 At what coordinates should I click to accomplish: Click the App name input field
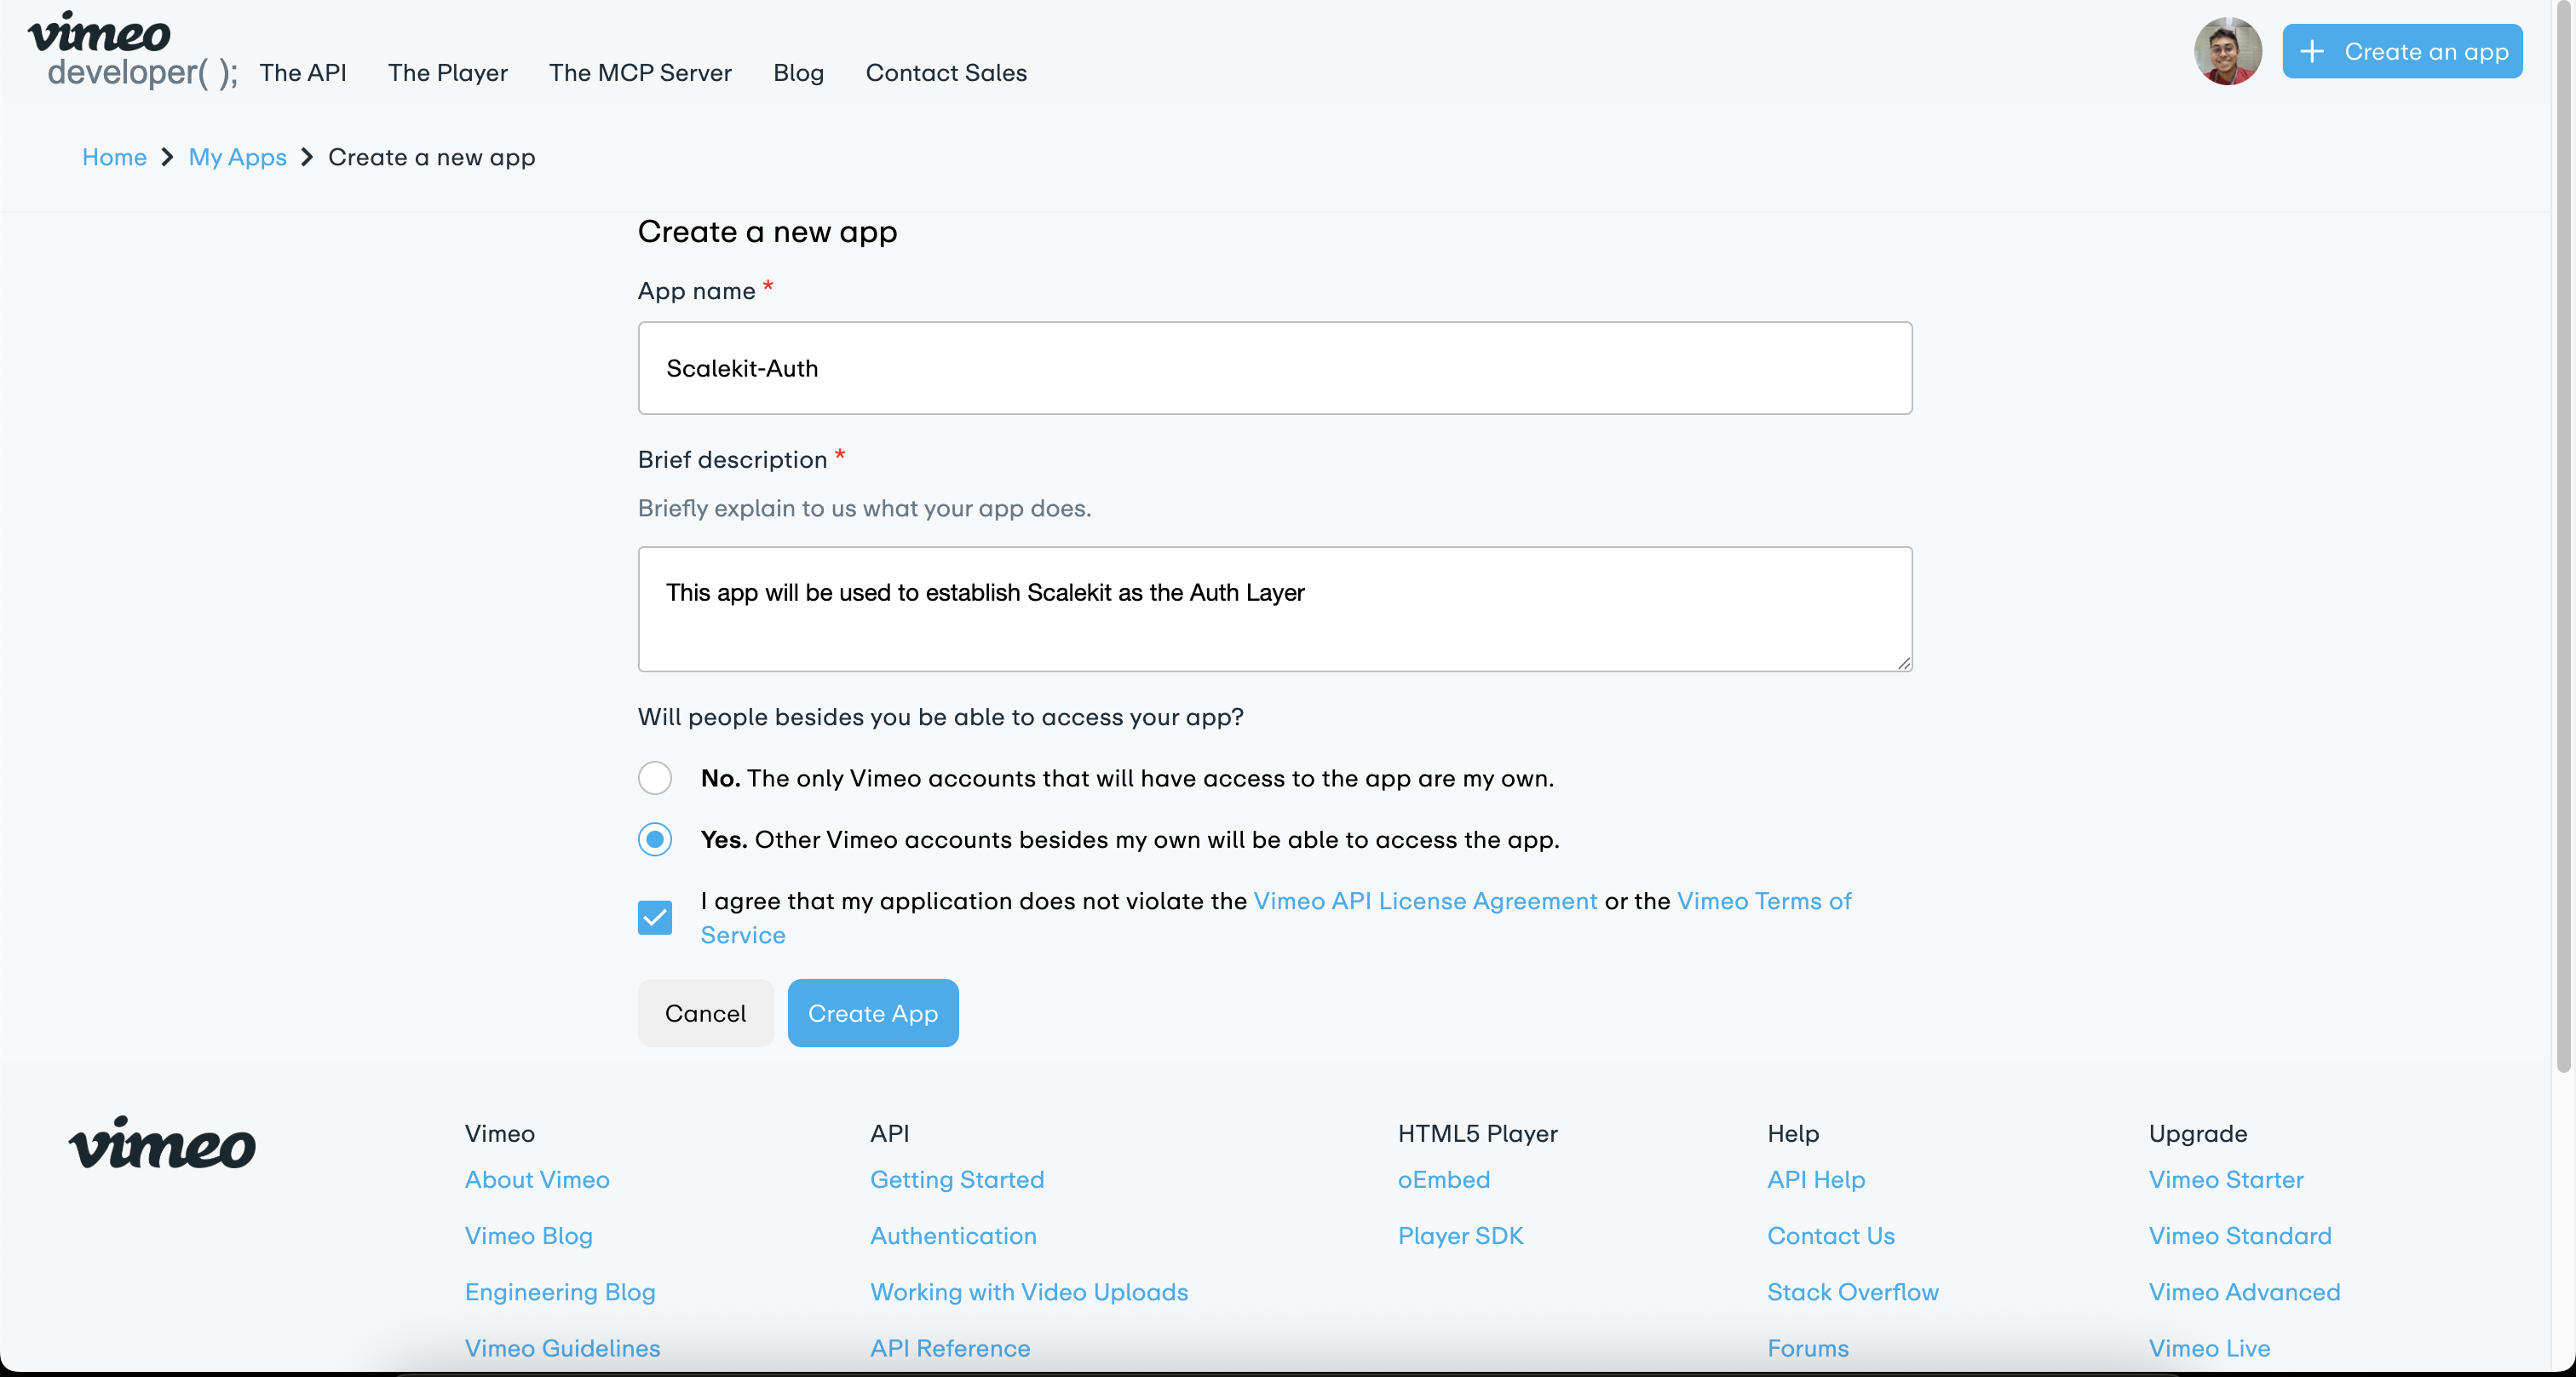coord(1274,368)
